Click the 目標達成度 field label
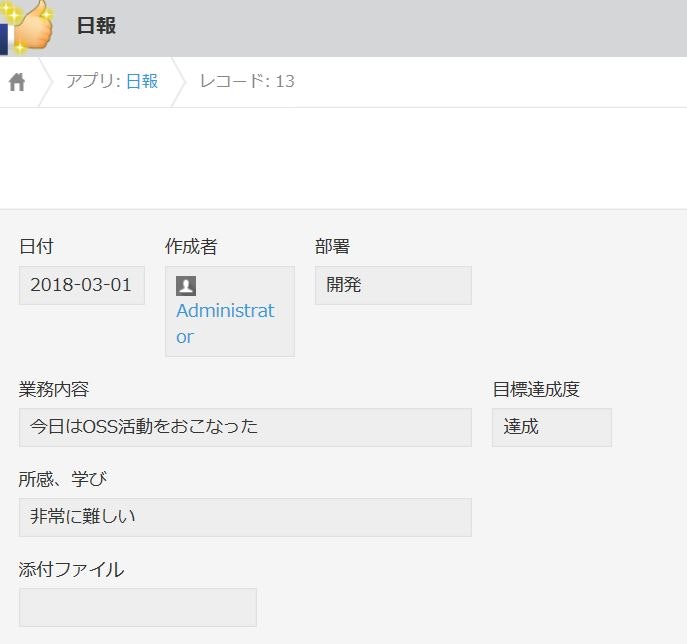 [536, 389]
